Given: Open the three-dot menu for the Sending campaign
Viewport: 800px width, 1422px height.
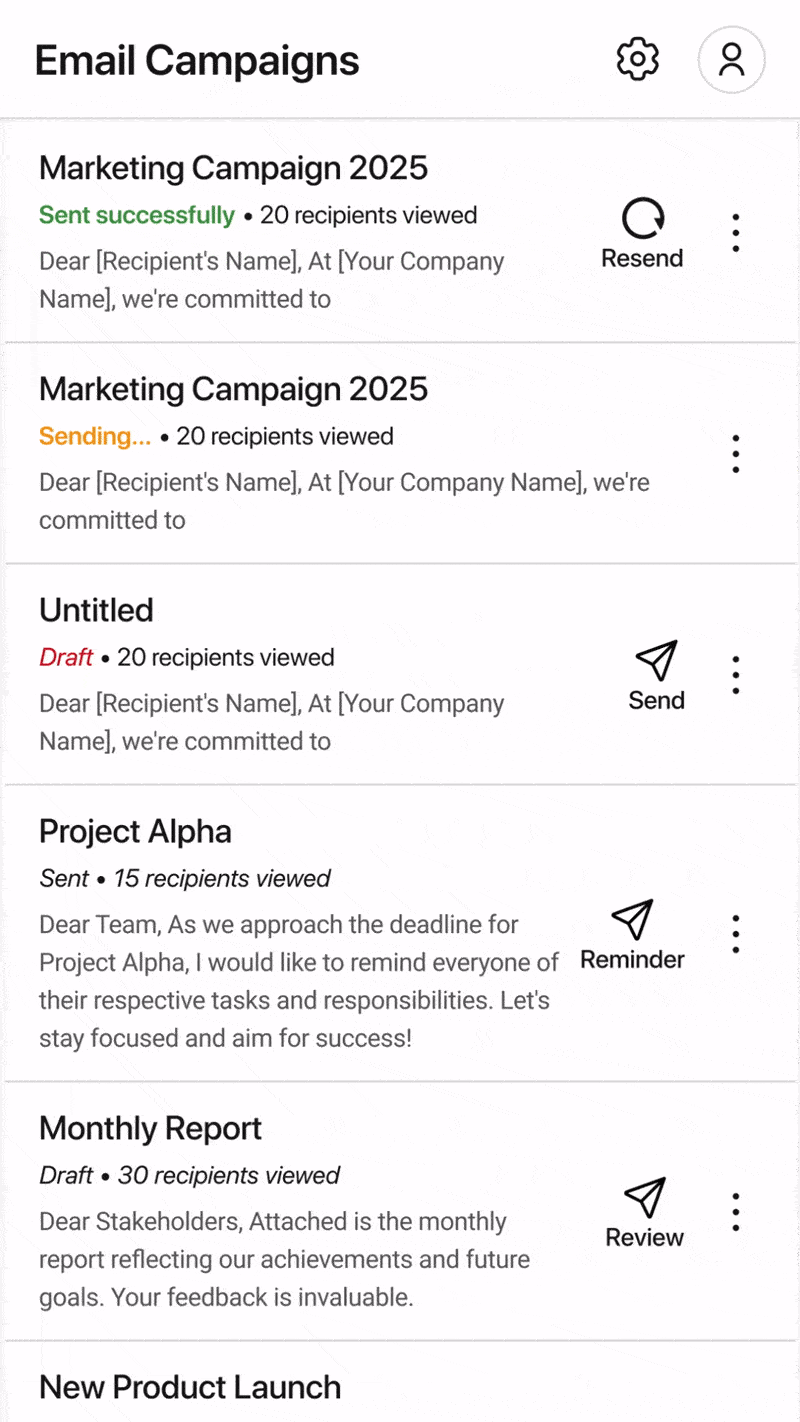Looking at the screenshot, I should tap(736, 454).
